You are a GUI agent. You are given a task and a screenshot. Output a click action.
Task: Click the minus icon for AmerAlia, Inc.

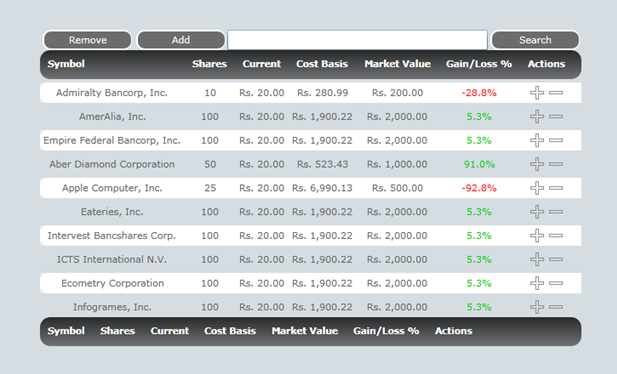pos(556,117)
